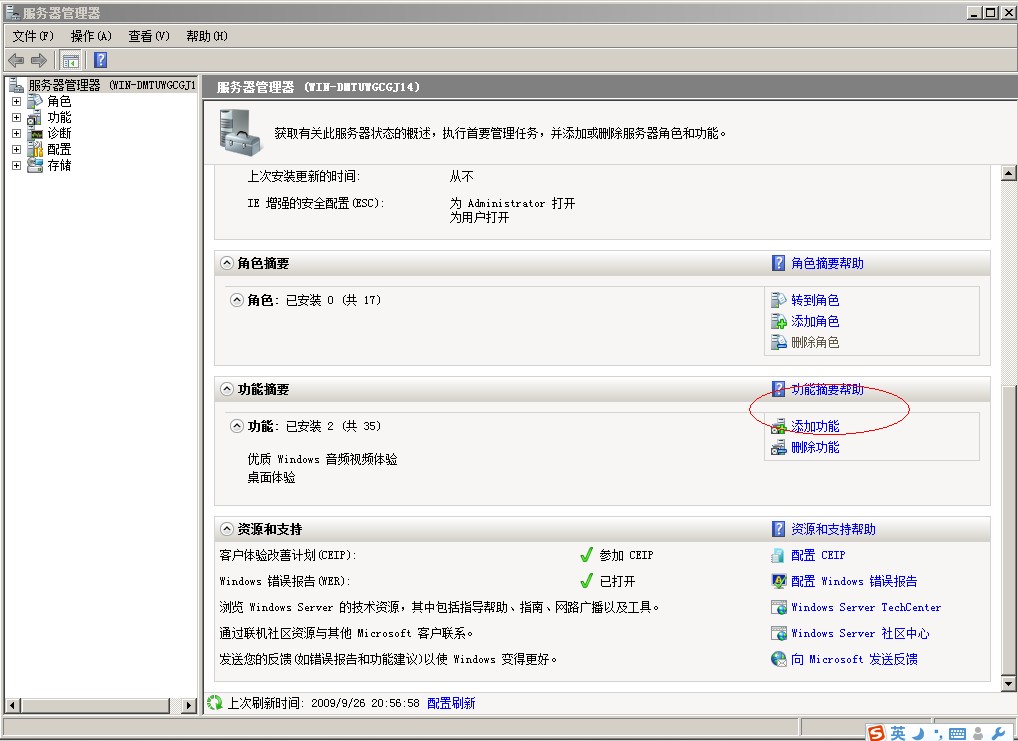Collapse the 资源和支持 section
Screen dimensions: 1018x741
coord(226,529)
